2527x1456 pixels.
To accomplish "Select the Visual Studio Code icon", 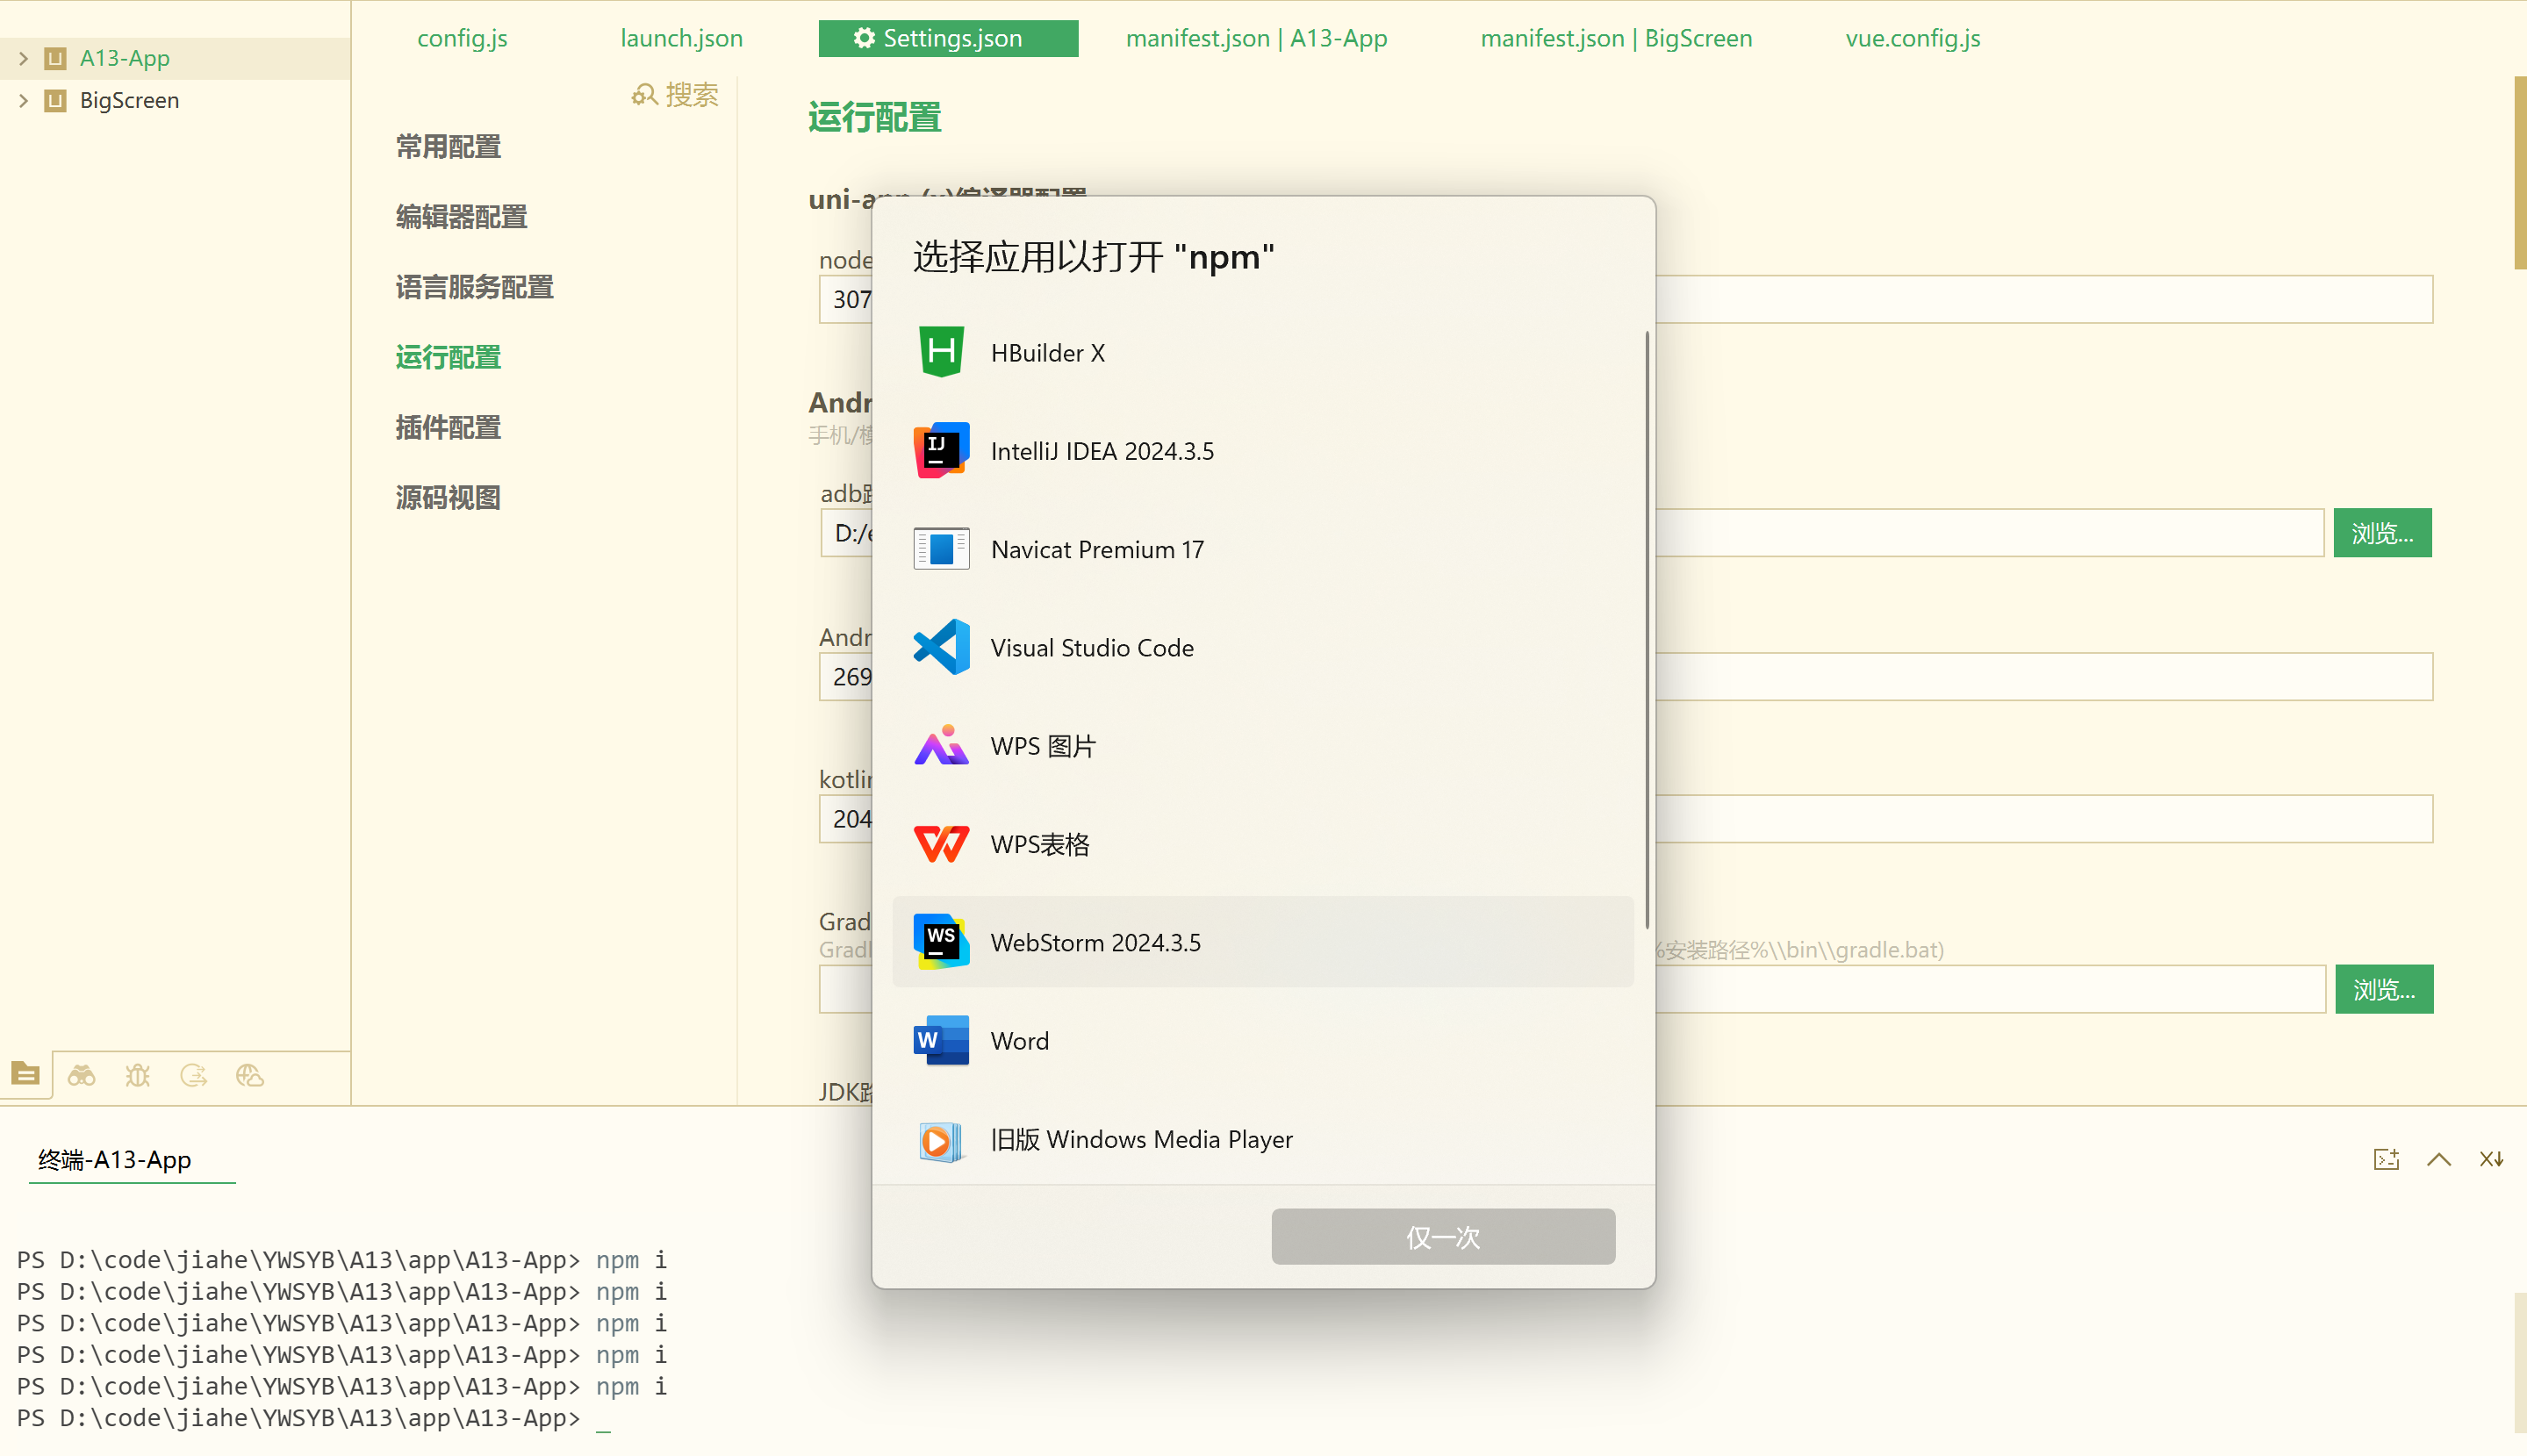I will 940,647.
